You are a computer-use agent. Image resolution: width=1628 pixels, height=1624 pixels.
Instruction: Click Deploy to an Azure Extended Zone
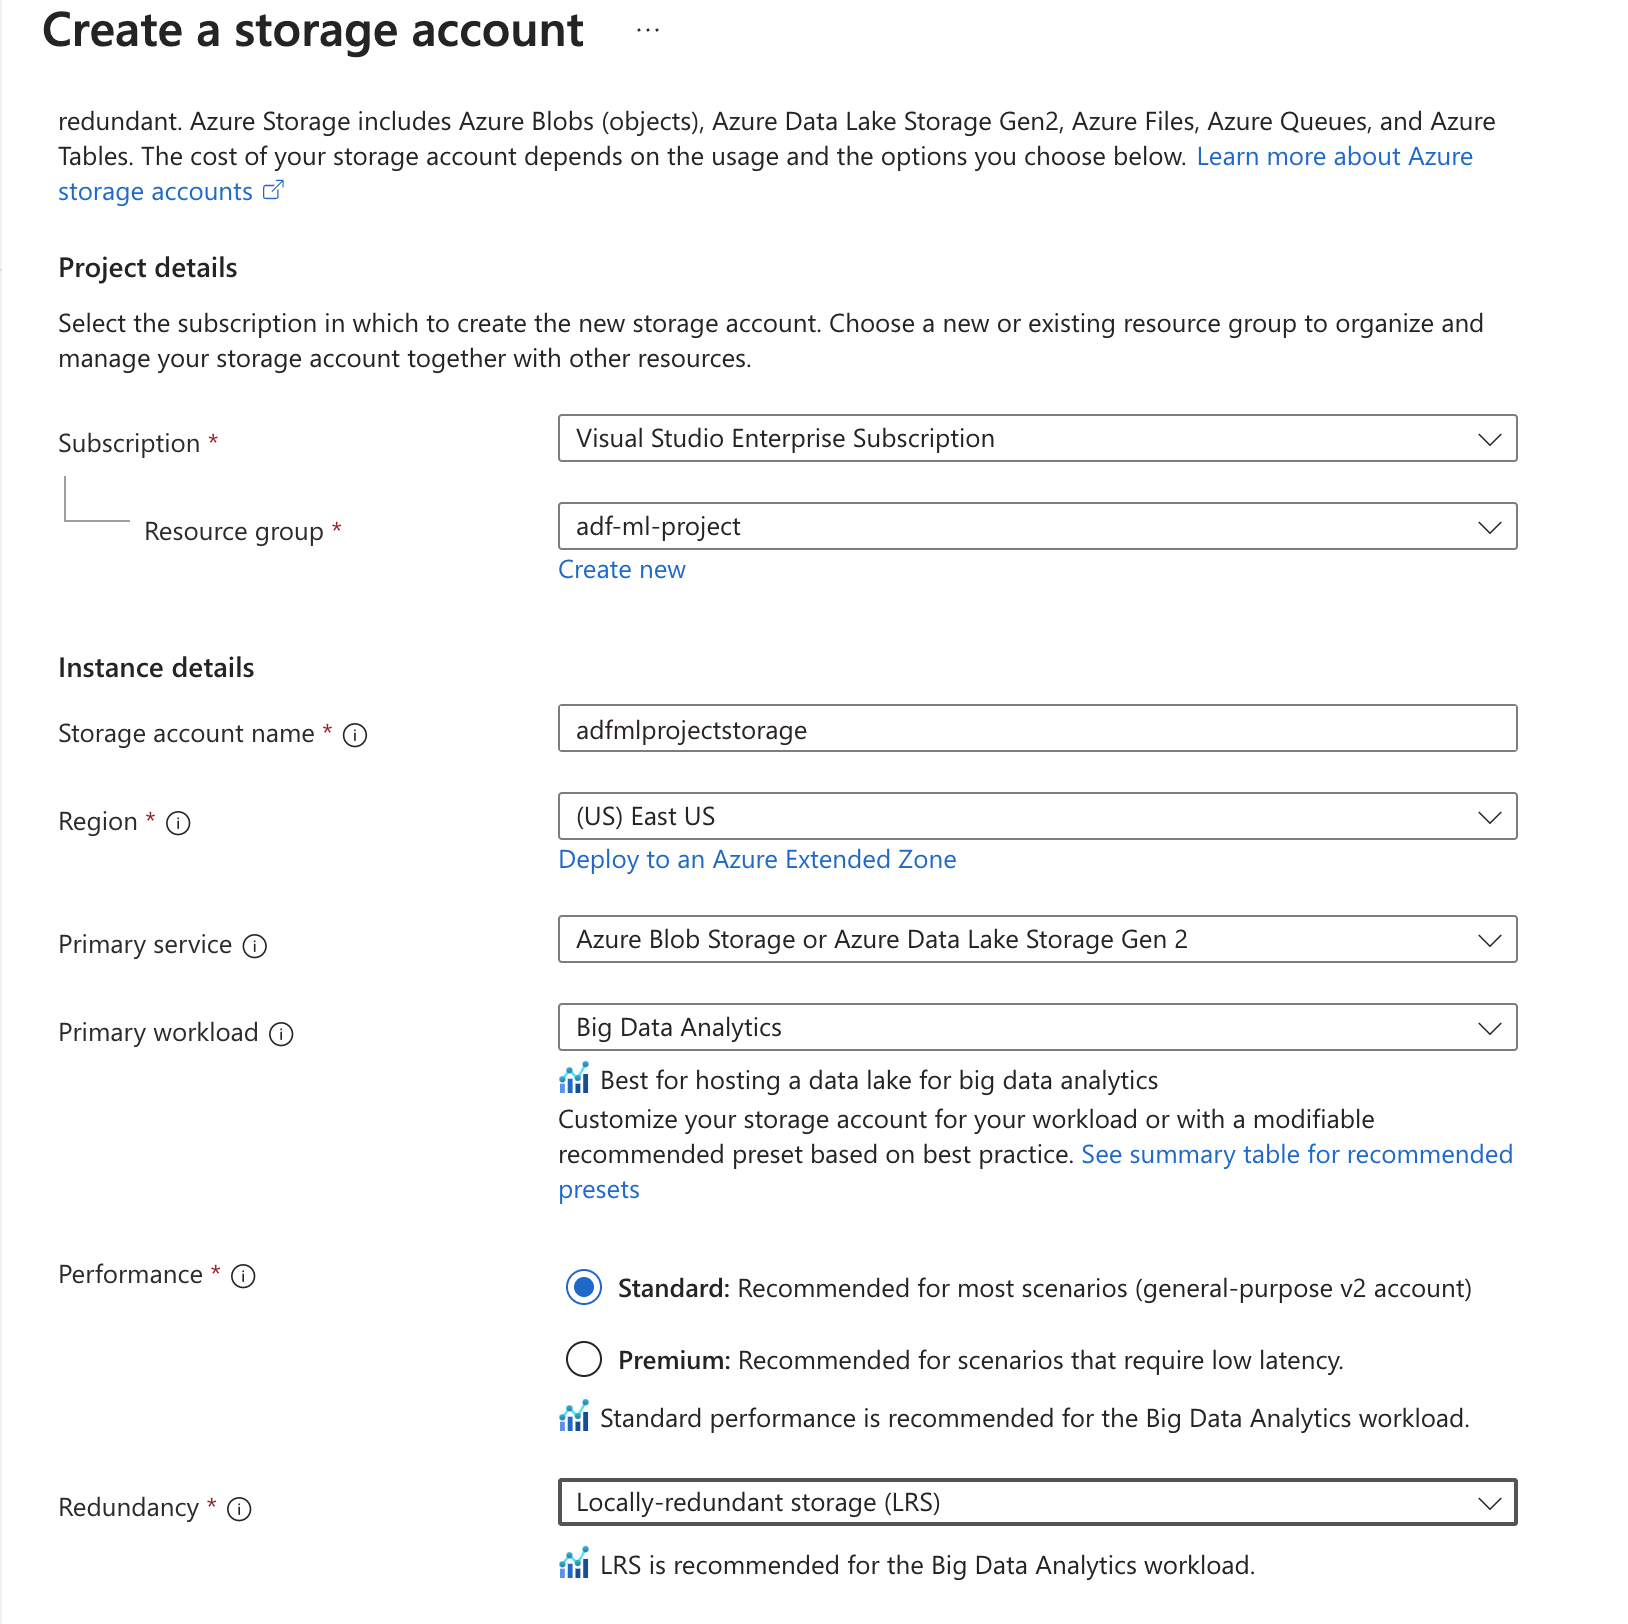point(757,860)
